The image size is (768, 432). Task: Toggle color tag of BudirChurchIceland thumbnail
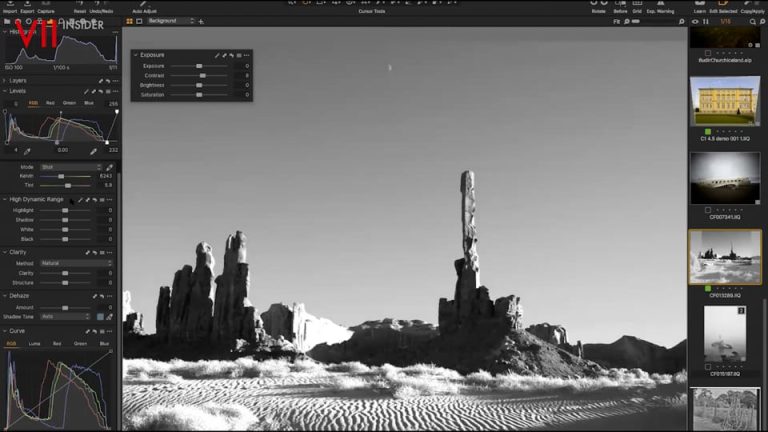click(x=708, y=53)
